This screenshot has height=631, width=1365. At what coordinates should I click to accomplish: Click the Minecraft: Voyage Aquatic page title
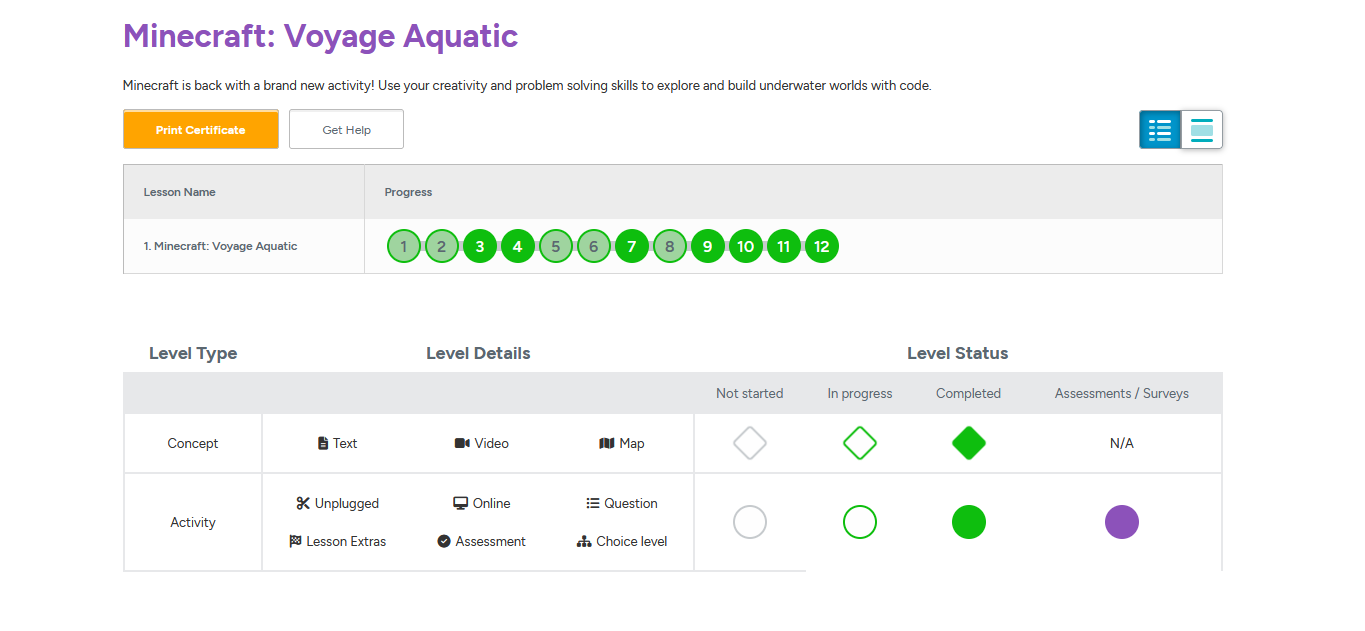(x=320, y=36)
